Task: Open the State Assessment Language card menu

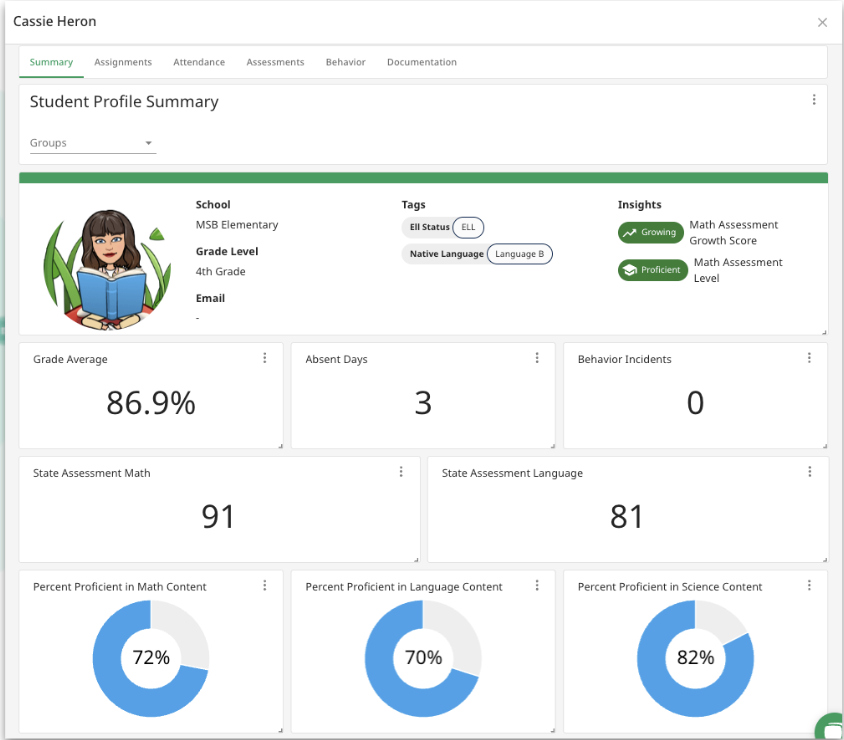Action: click(x=809, y=471)
